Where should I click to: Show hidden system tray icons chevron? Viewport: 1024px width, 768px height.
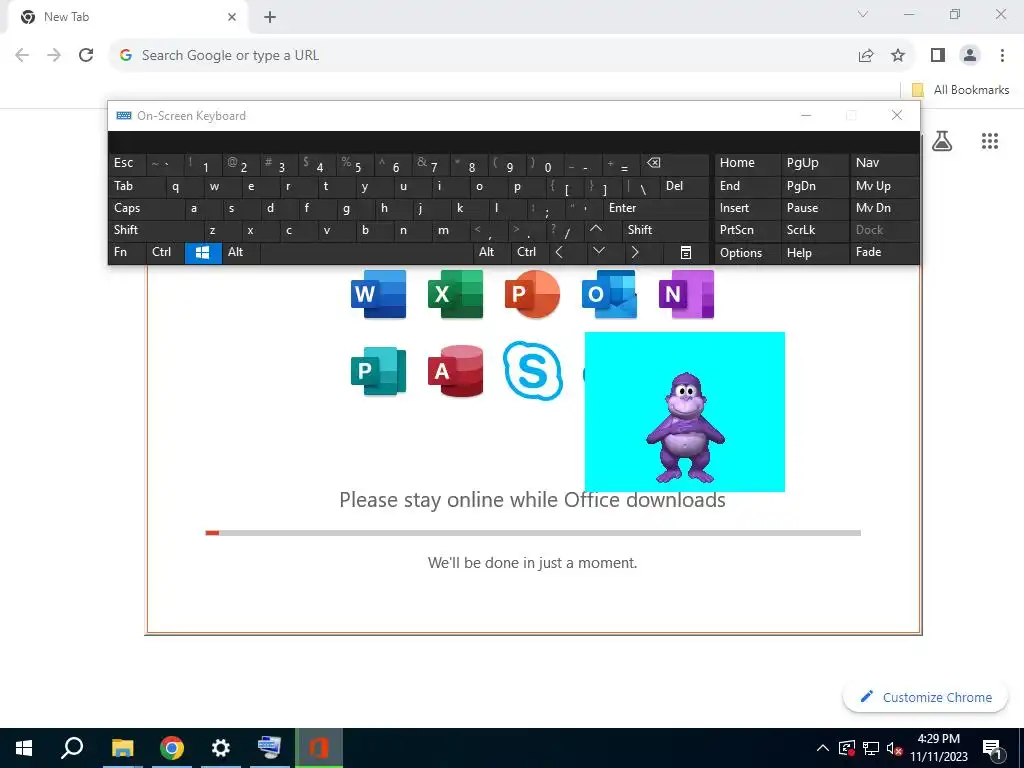pyautogui.click(x=823, y=748)
